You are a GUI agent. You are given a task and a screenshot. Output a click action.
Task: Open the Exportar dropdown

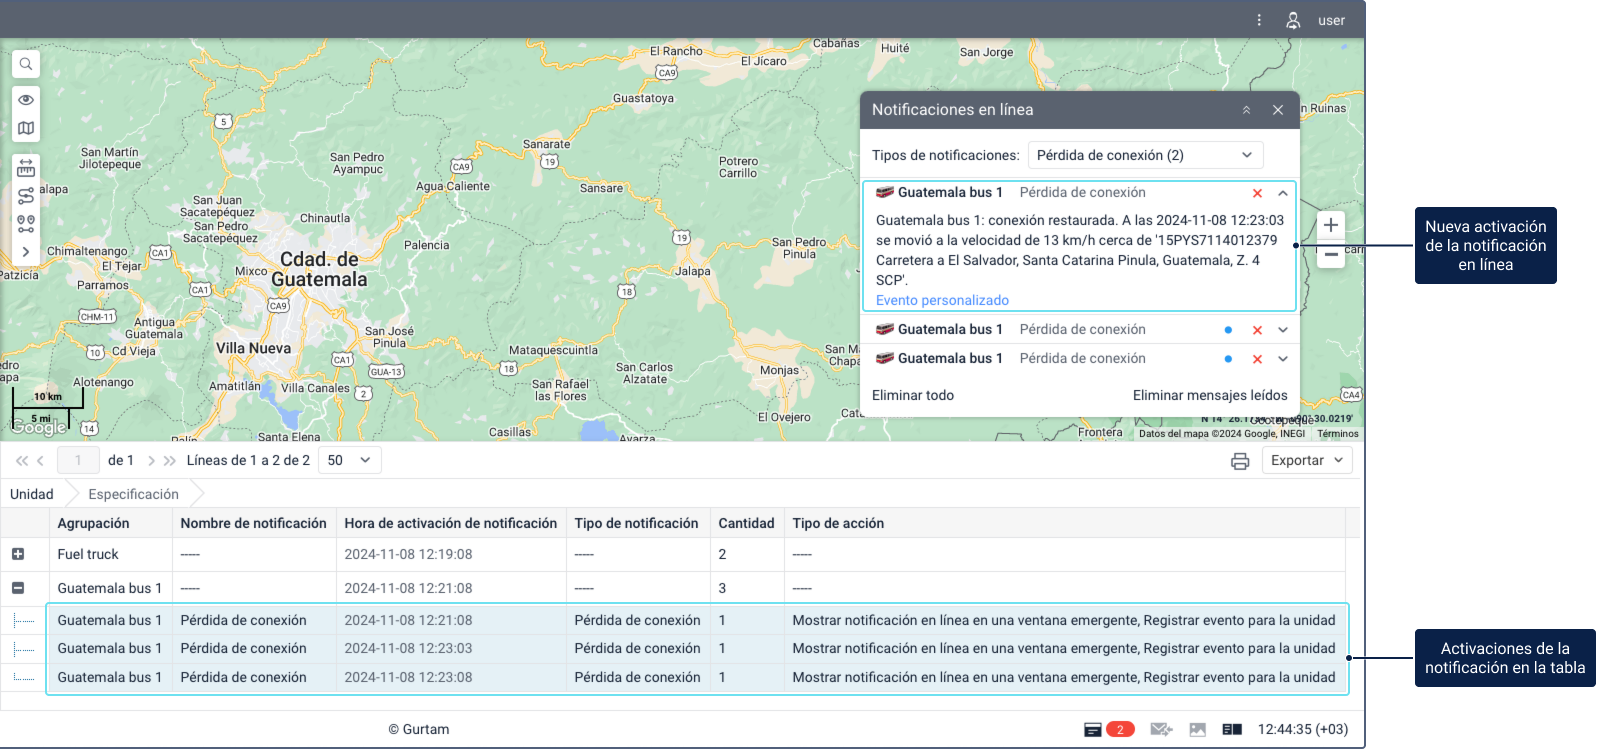pyautogui.click(x=1307, y=460)
